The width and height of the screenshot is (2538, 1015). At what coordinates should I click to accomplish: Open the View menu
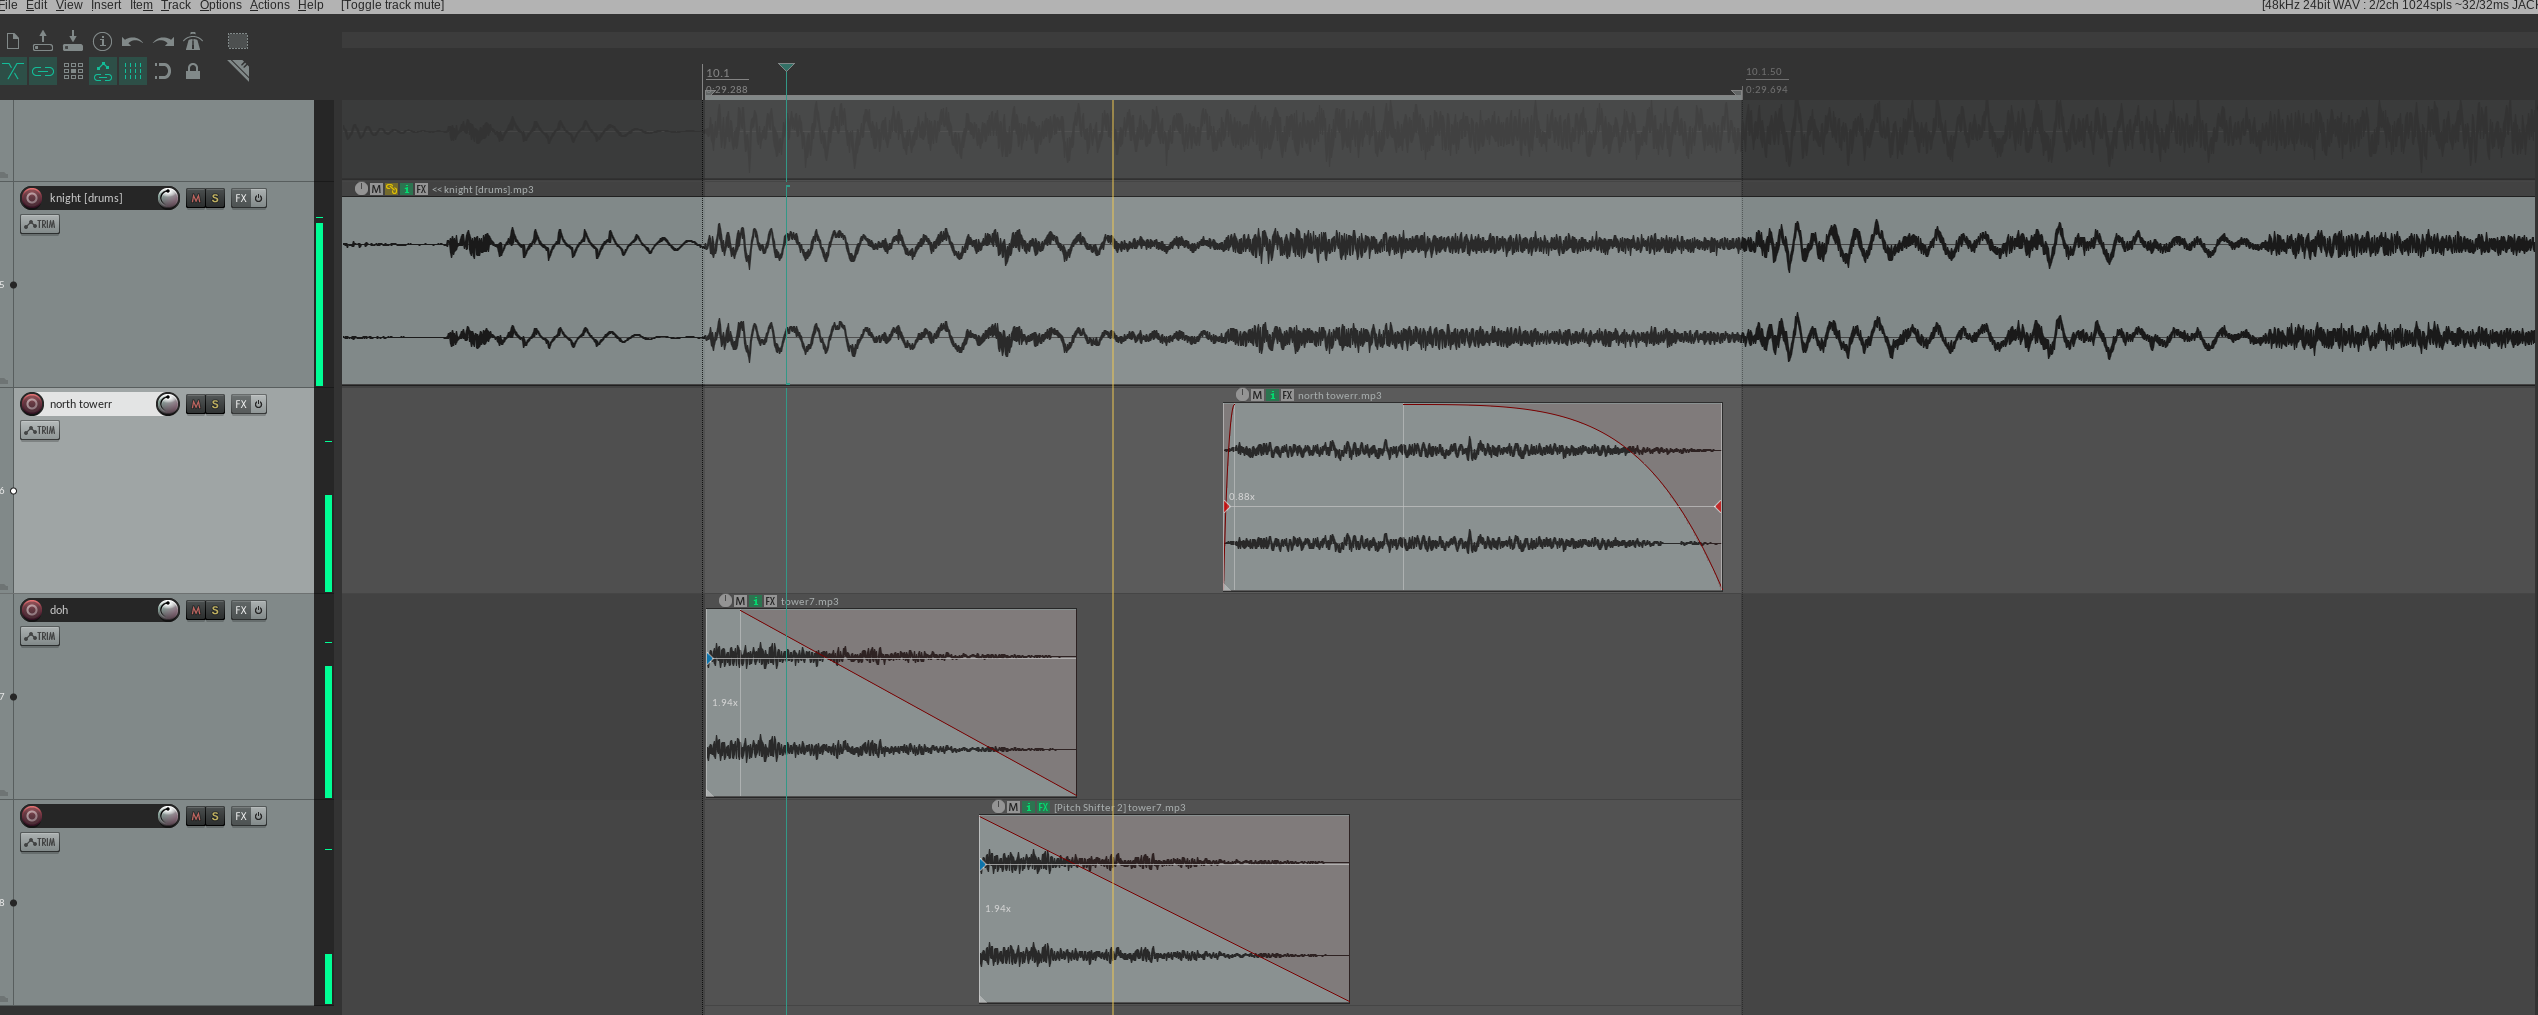[69, 6]
